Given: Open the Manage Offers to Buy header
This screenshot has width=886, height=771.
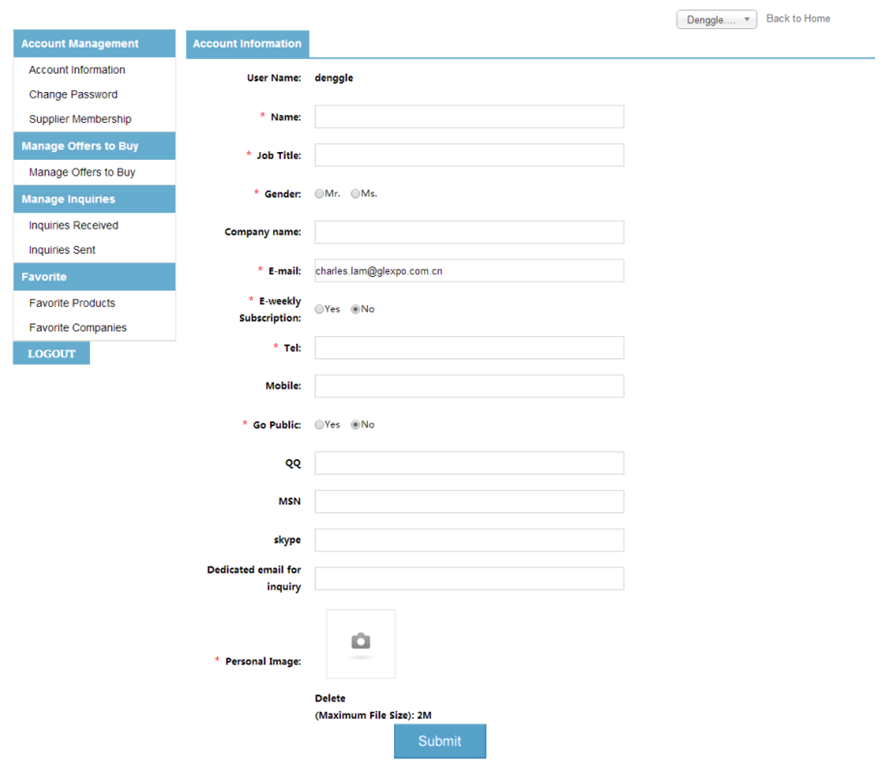Looking at the screenshot, I should [x=94, y=146].
